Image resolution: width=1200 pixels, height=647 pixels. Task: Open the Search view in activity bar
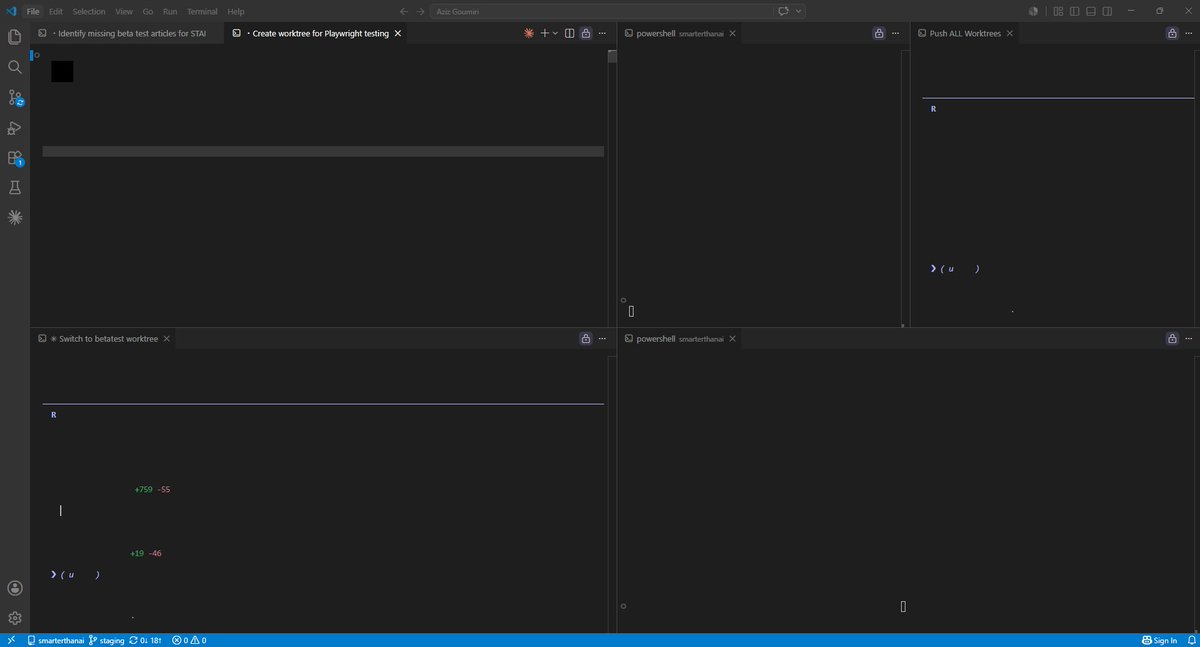(x=15, y=67)
